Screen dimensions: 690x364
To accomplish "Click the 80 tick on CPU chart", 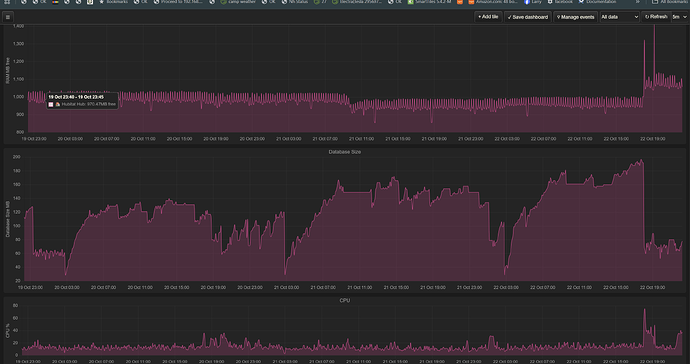I will pos(15,305).
